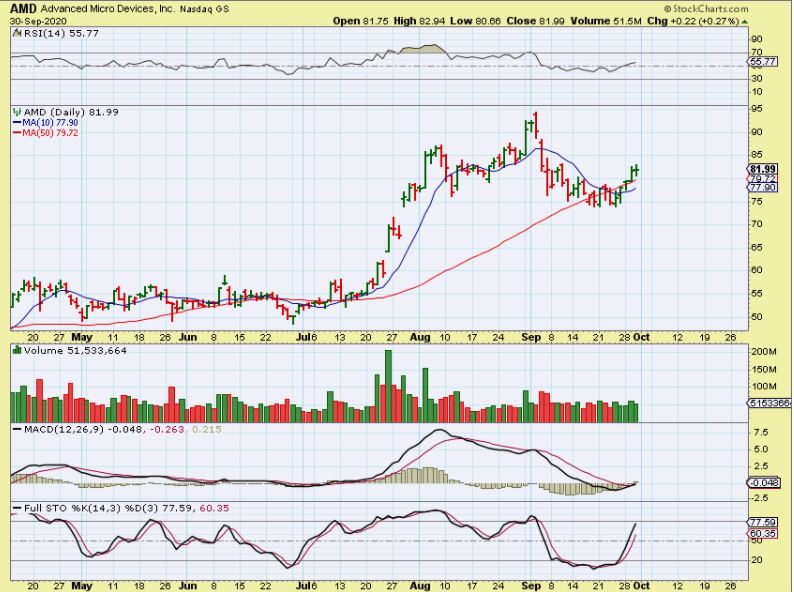The image size is (794, 592).
Task: Click the 200M volume axis label
Action: pyautogui.click(x=765, y=351)
